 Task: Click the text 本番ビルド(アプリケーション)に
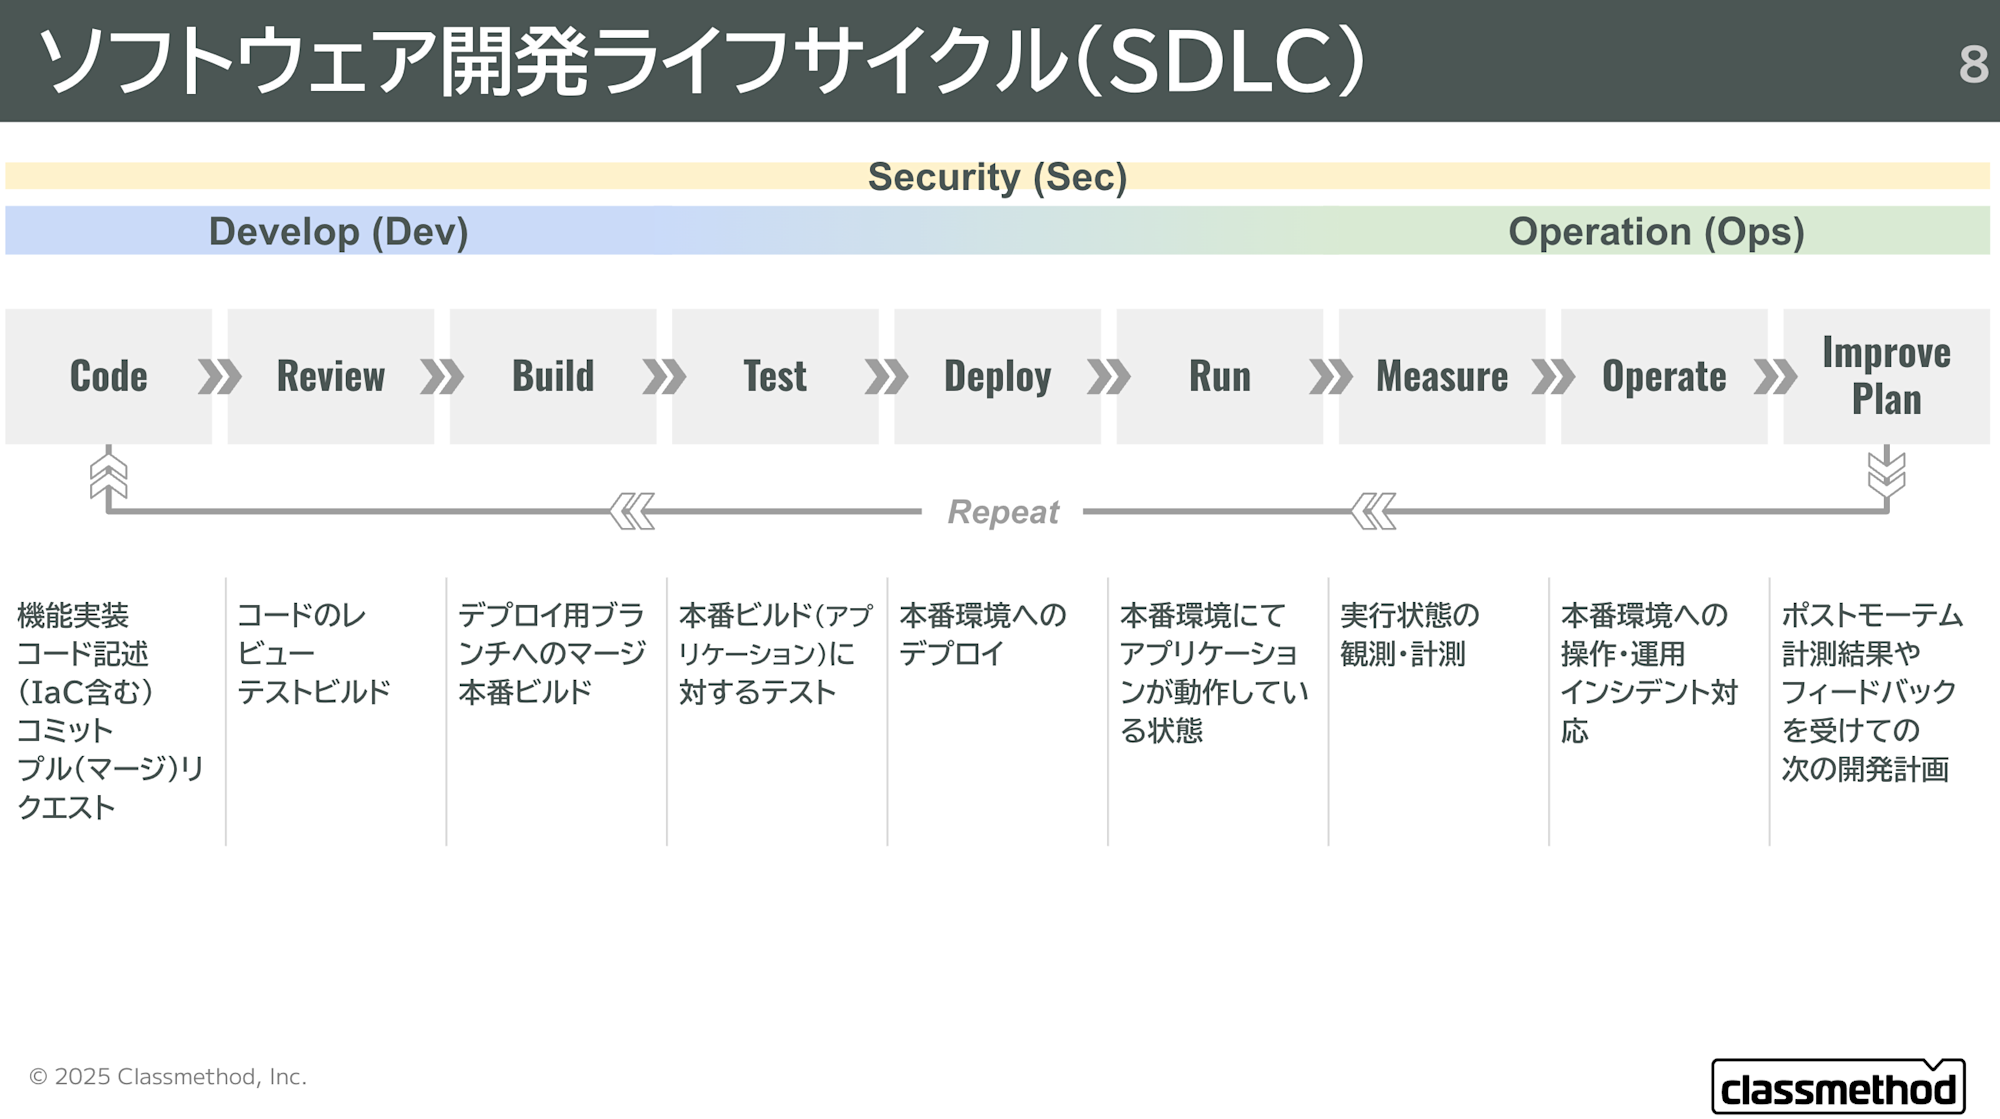click(x=775, y=634)
